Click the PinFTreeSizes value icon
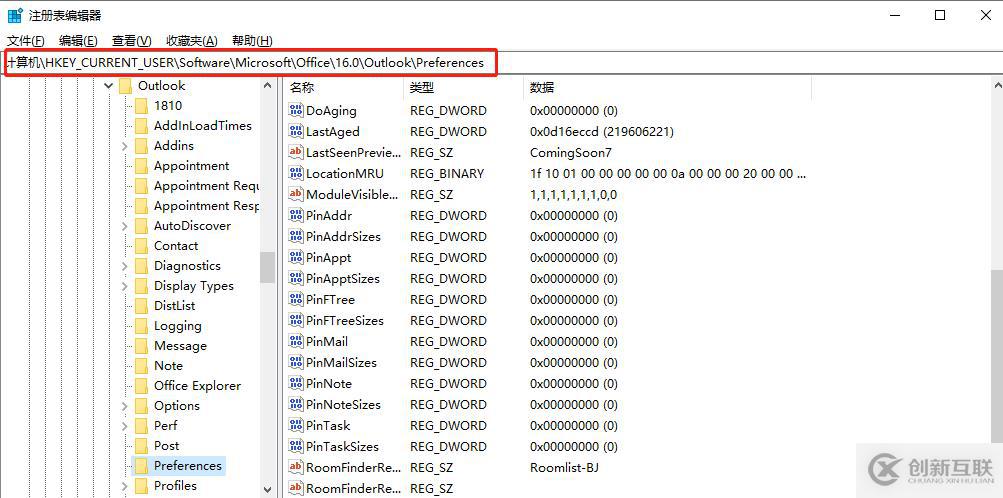 point(296,320)
